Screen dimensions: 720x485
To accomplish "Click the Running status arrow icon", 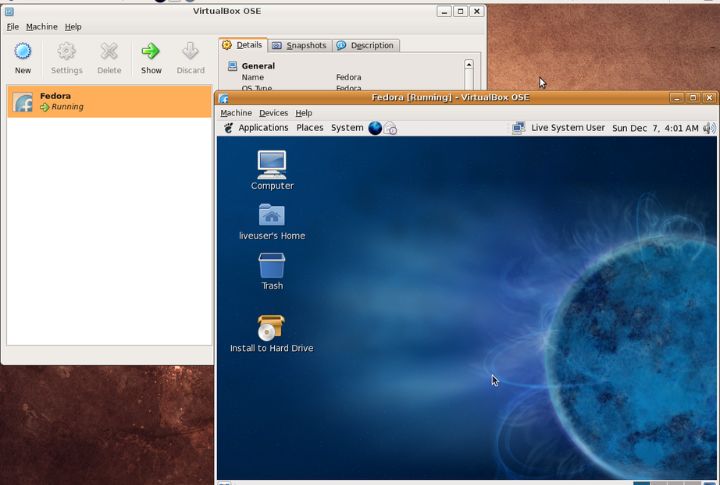I will (x=45, y=107).
